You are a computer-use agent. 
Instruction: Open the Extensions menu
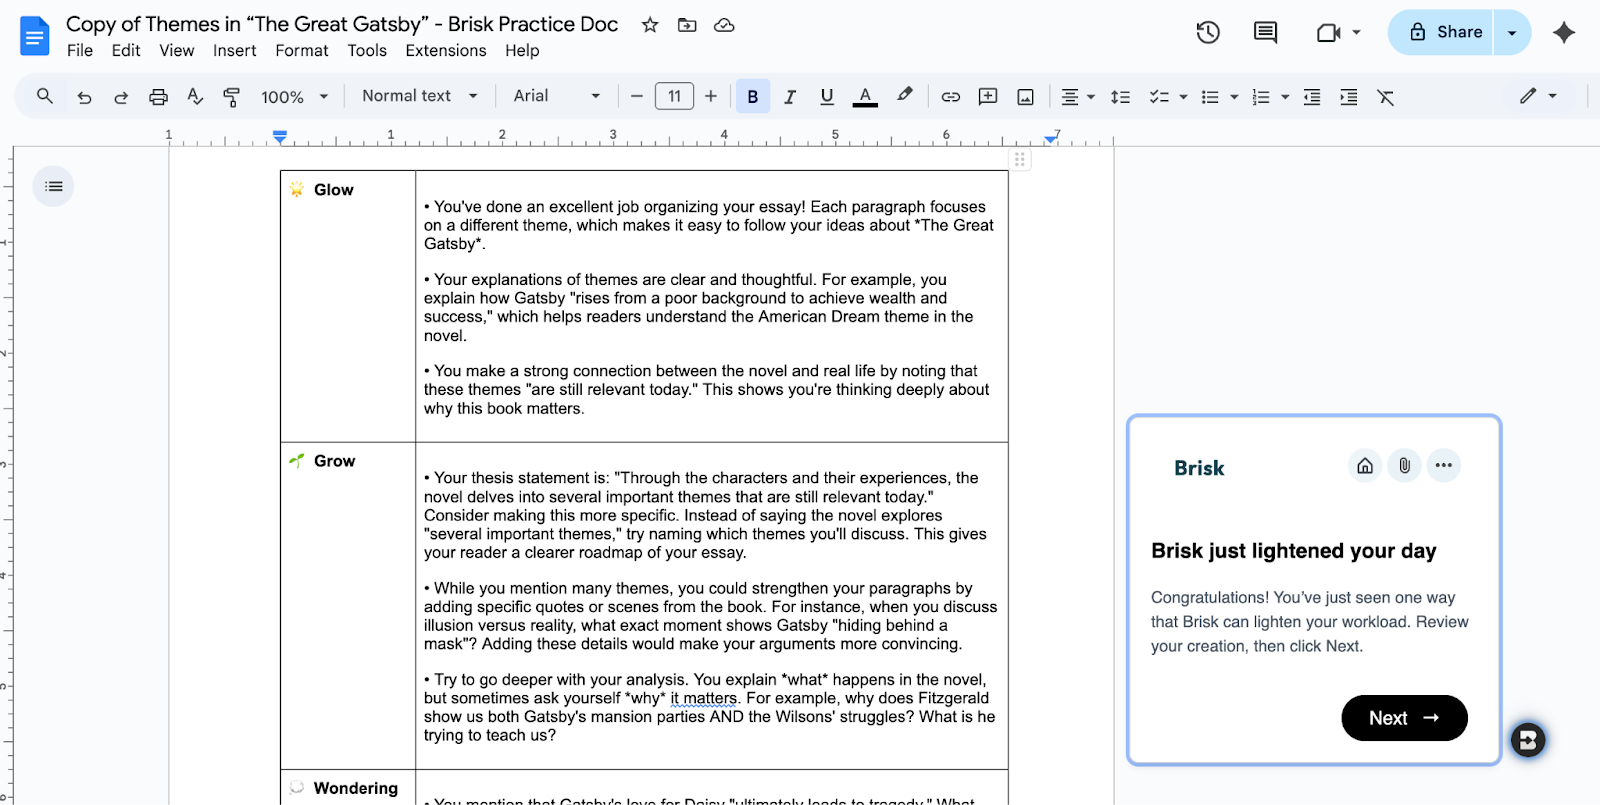coord(446,51)
